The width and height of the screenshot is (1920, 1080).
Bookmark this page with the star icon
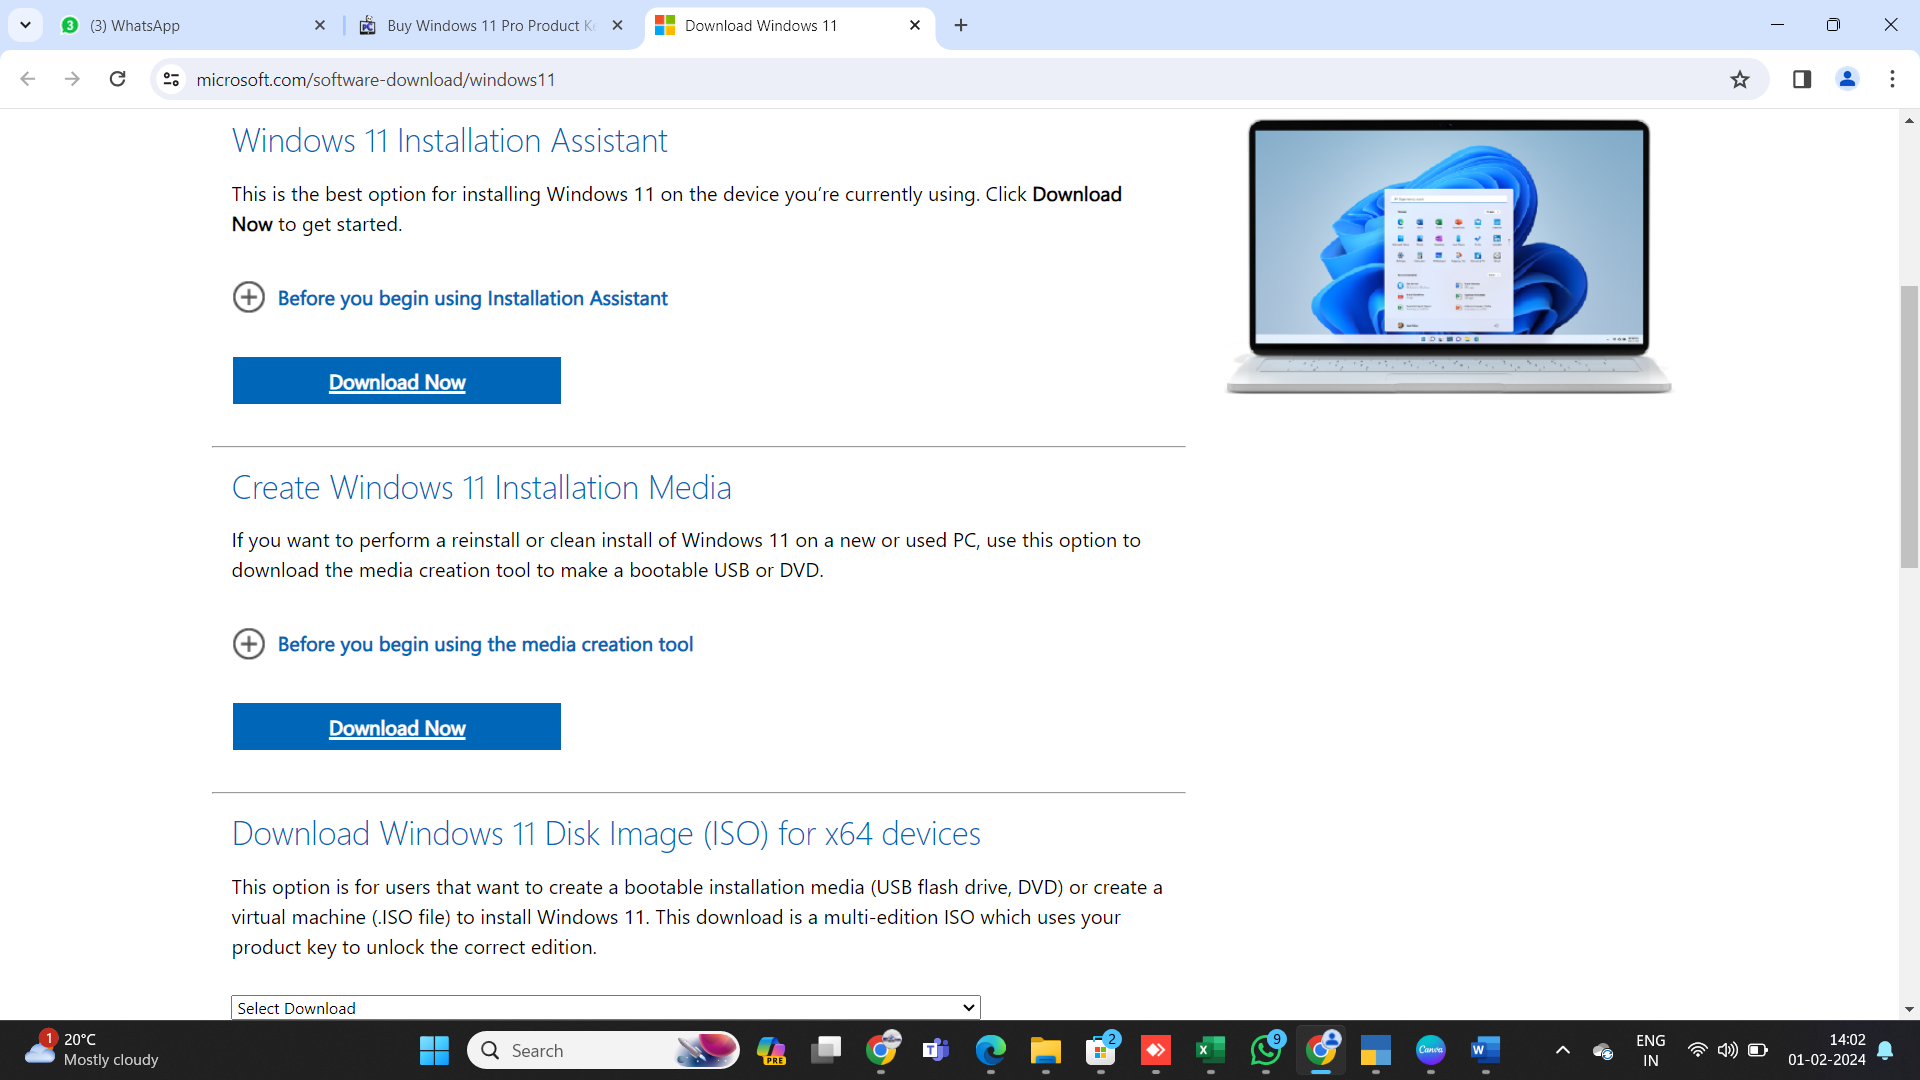click(x=1740, y=79)
